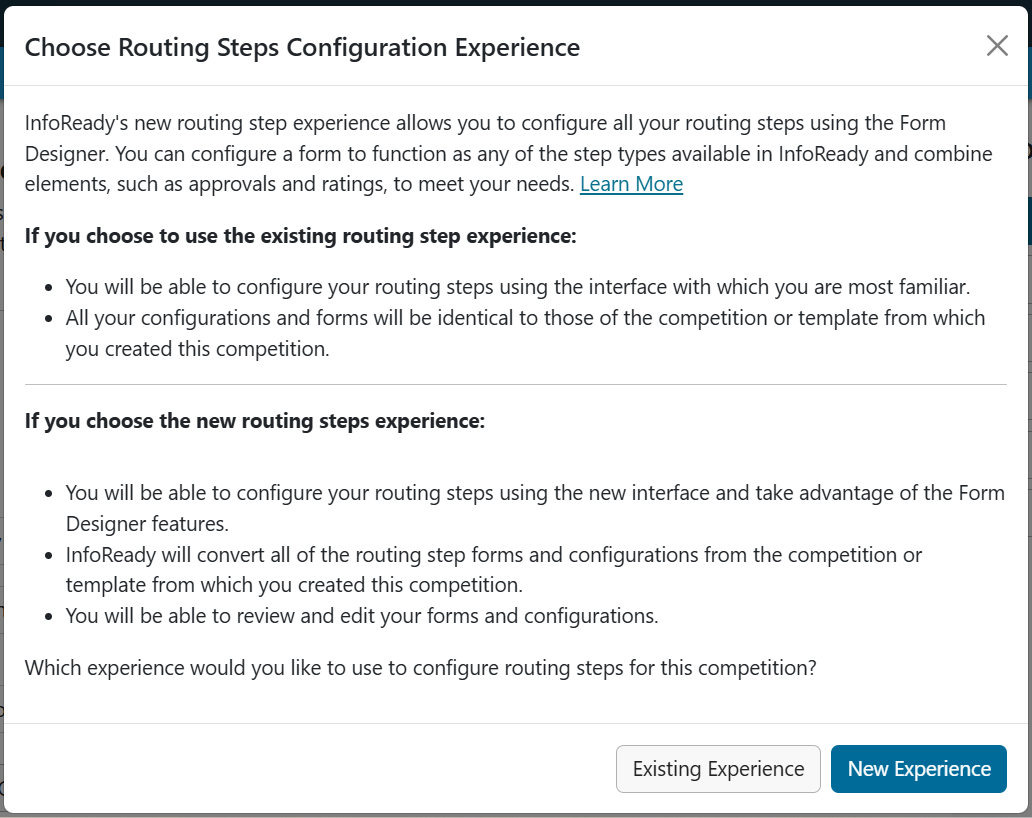Screen dimensions: 1032x818
Task: Click the final question about configuring routing steps
Action: point(419,667)
